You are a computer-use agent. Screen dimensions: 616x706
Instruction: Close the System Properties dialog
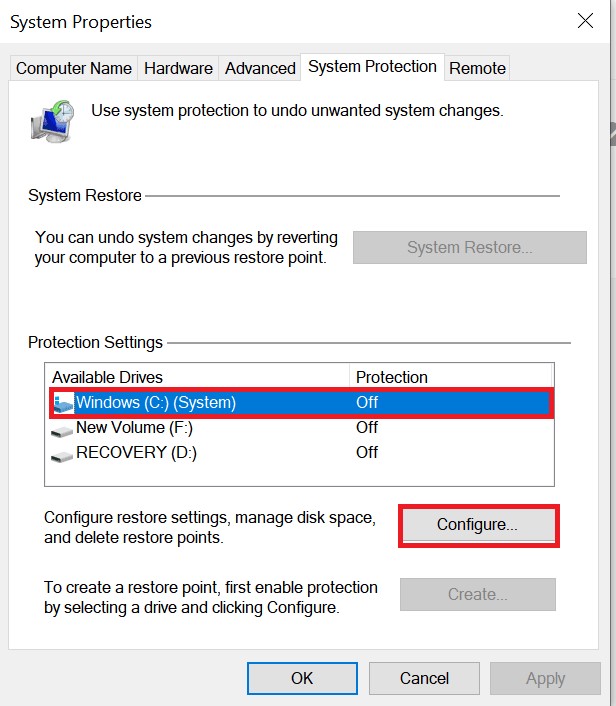click(x=585, y=20)
